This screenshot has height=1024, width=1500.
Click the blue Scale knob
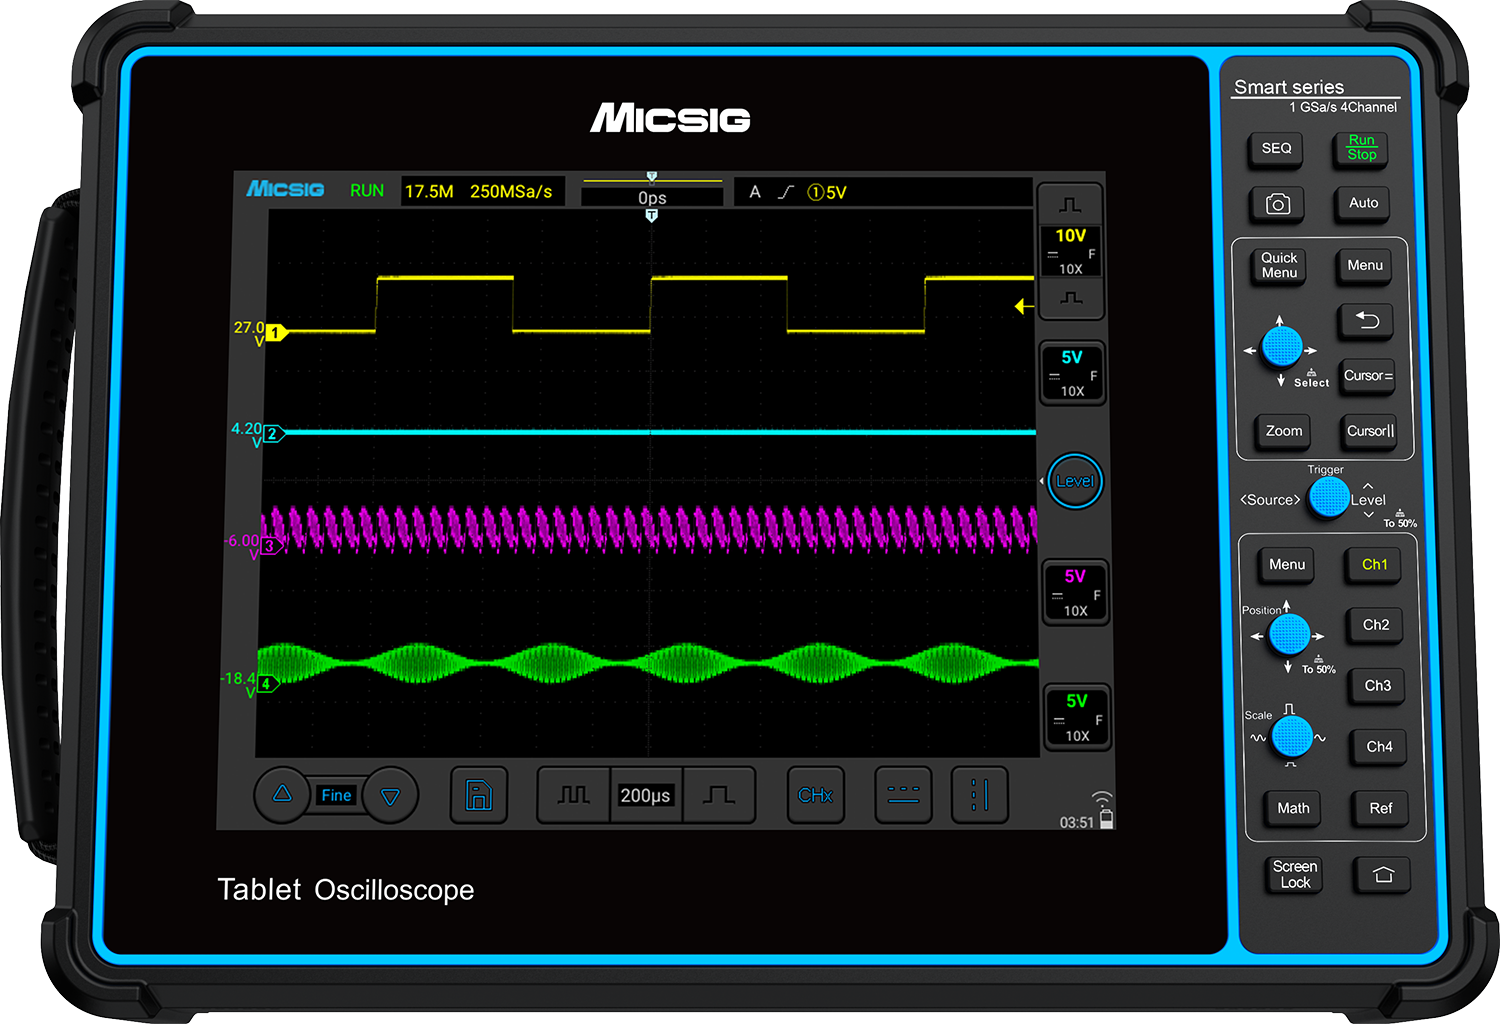click(x=1292, y=737)
